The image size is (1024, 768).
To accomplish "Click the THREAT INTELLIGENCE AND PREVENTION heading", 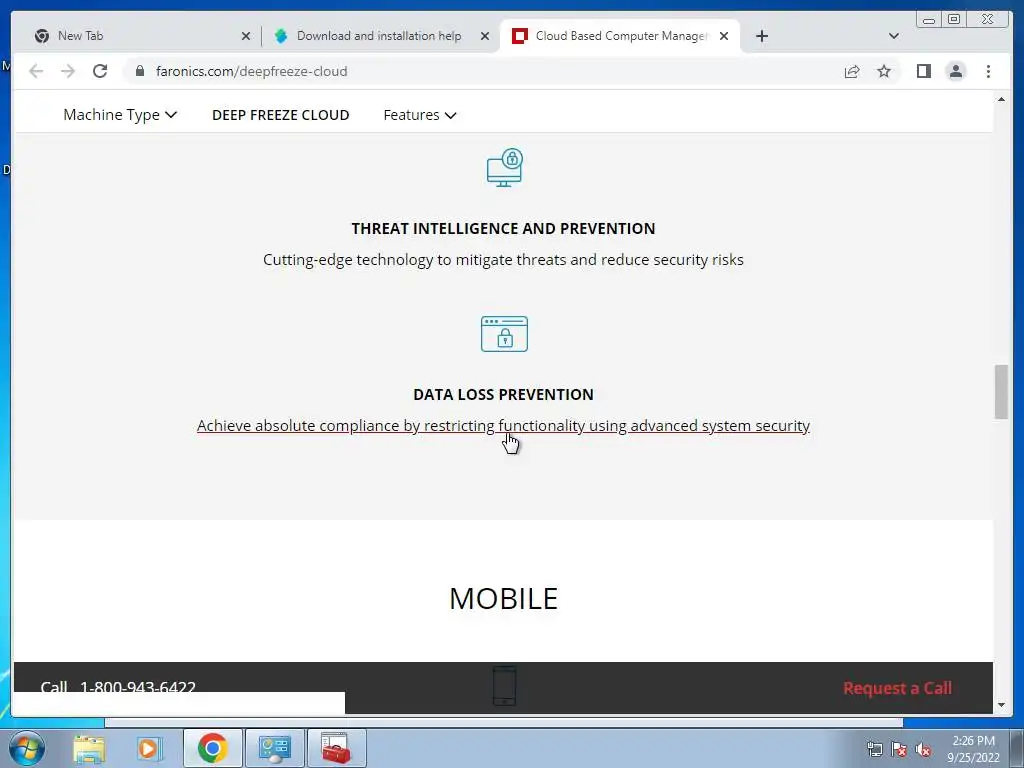I will tap(504, 229).
